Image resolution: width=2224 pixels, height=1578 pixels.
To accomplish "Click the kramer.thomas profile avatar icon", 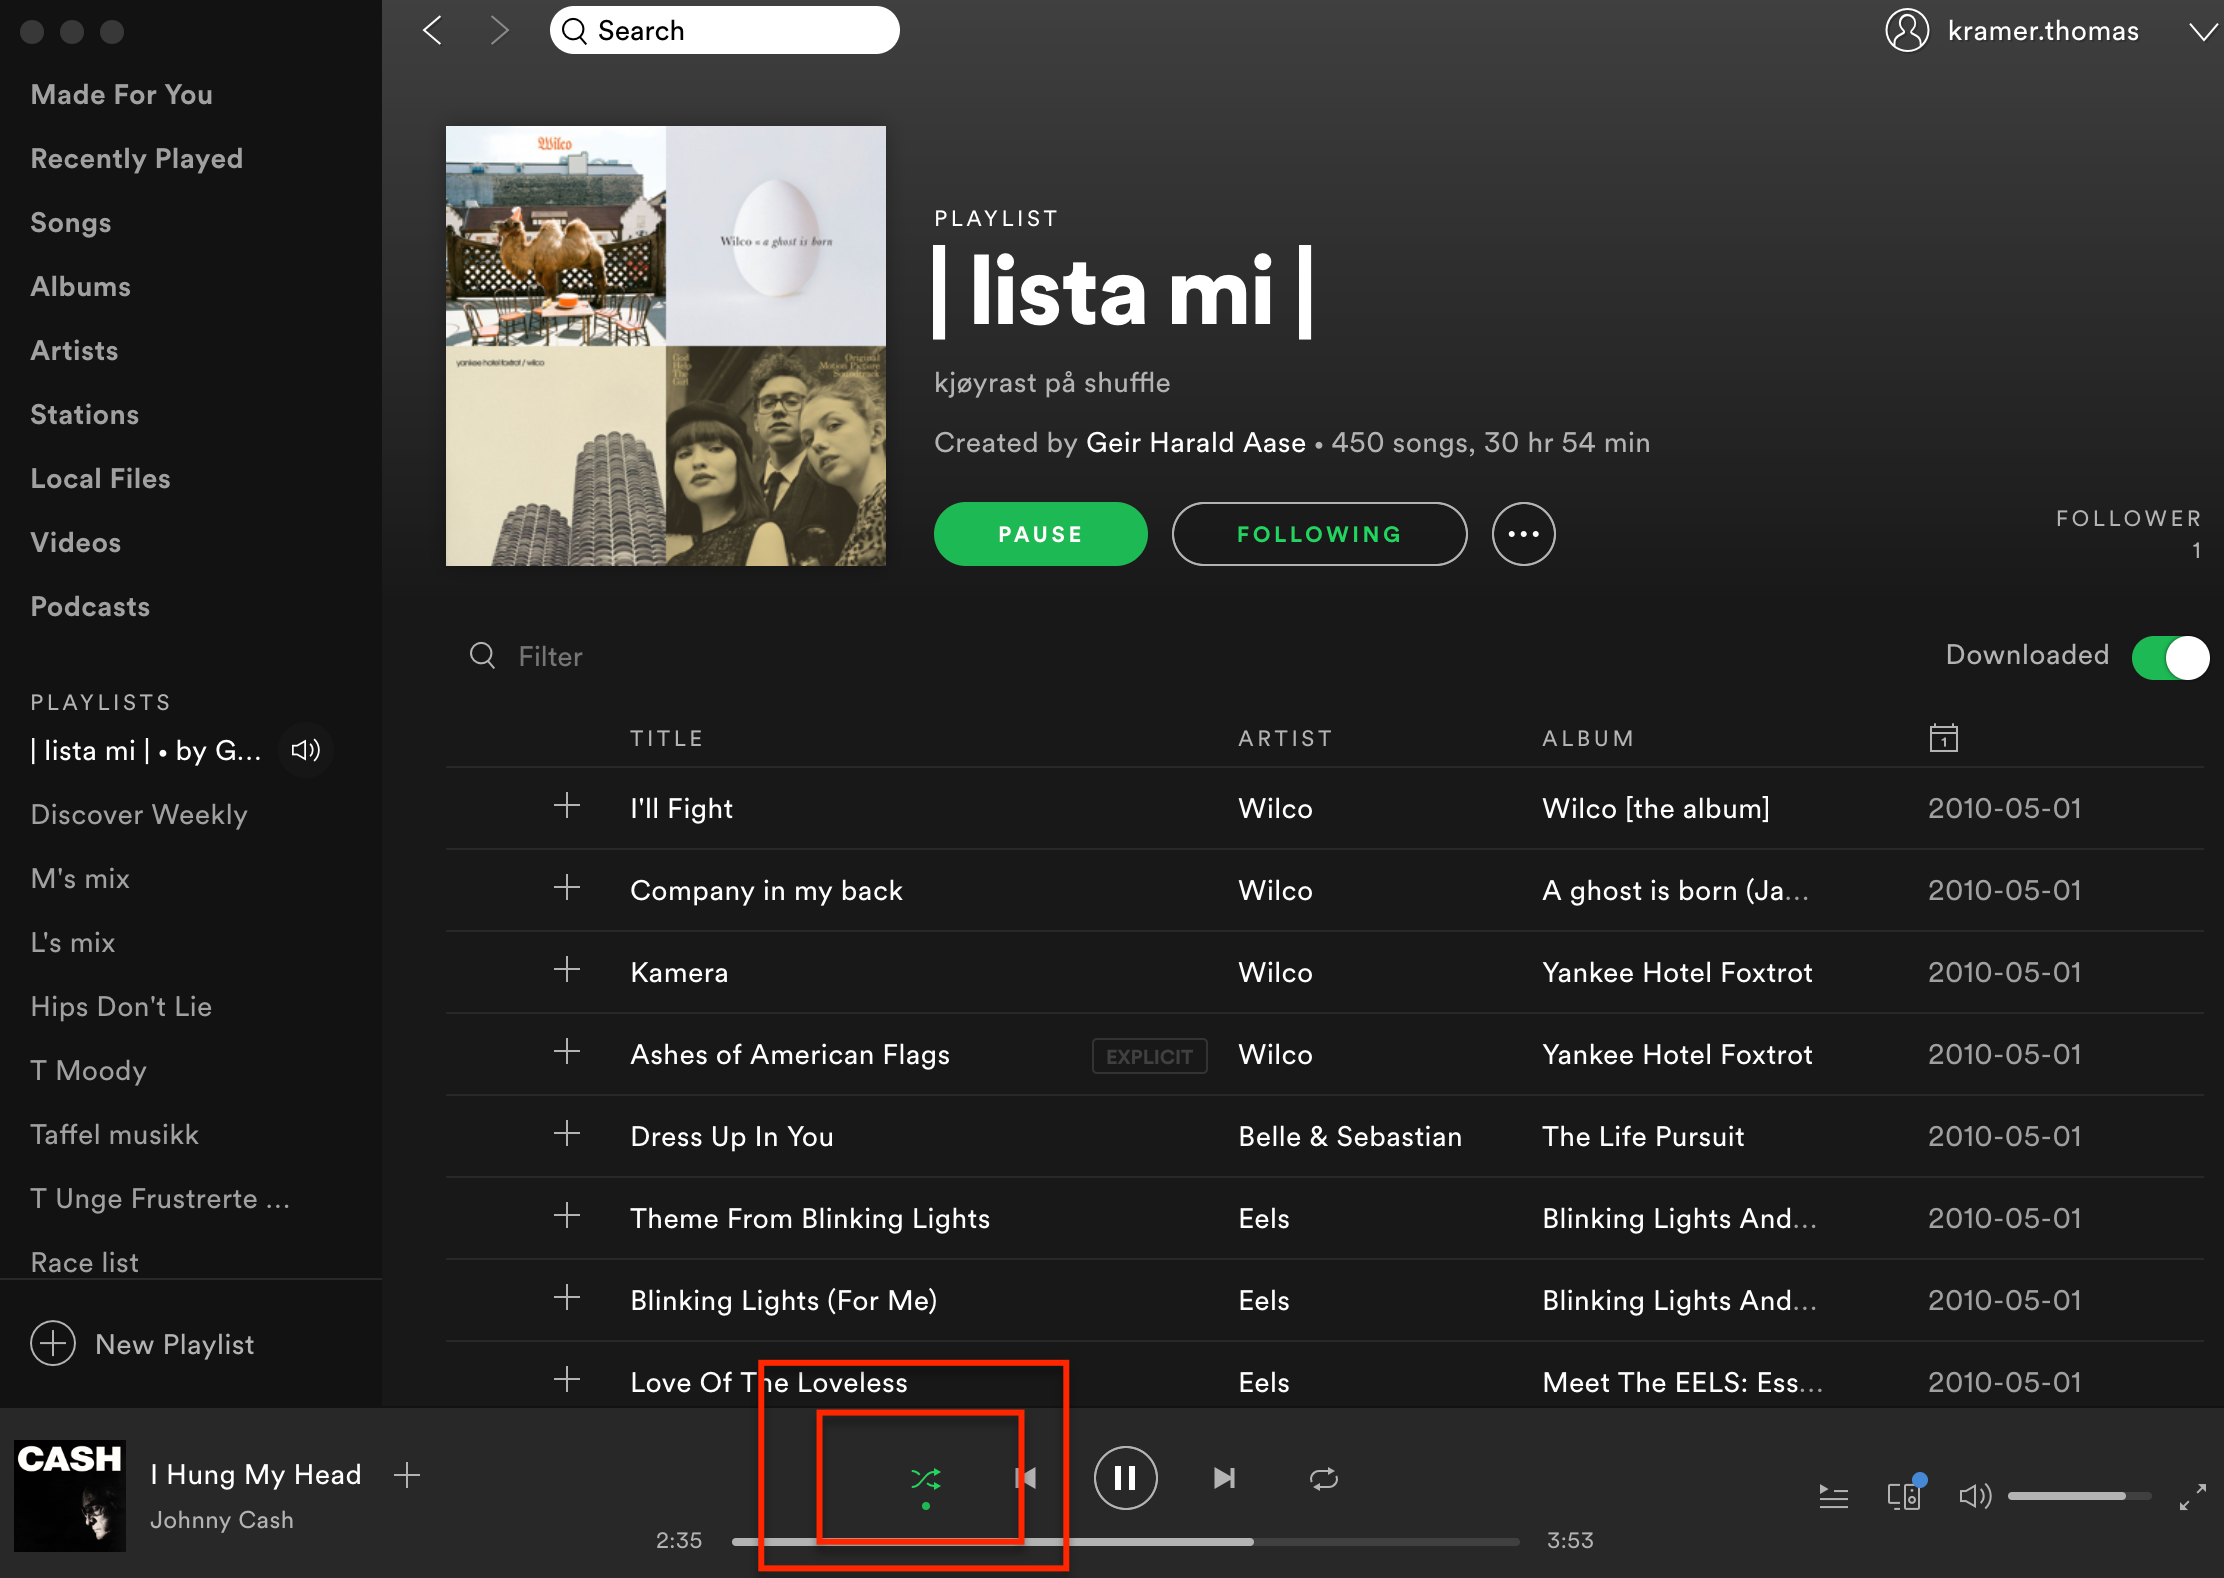I will pyautogui.click(x=1907, y=31).
